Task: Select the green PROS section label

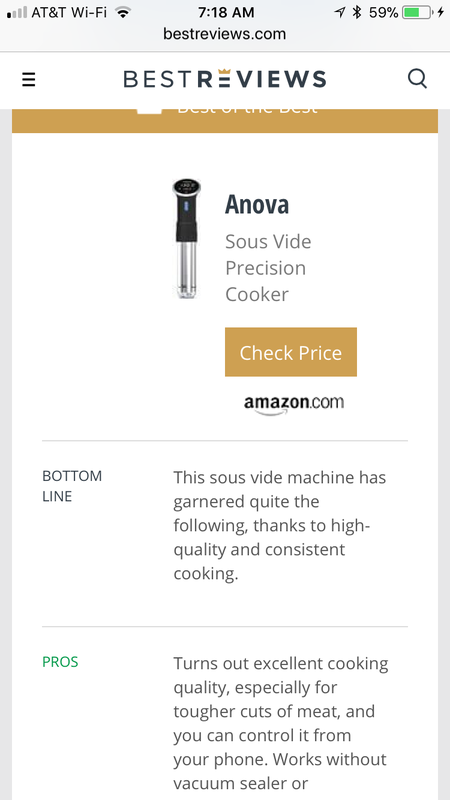Action: 60,662
